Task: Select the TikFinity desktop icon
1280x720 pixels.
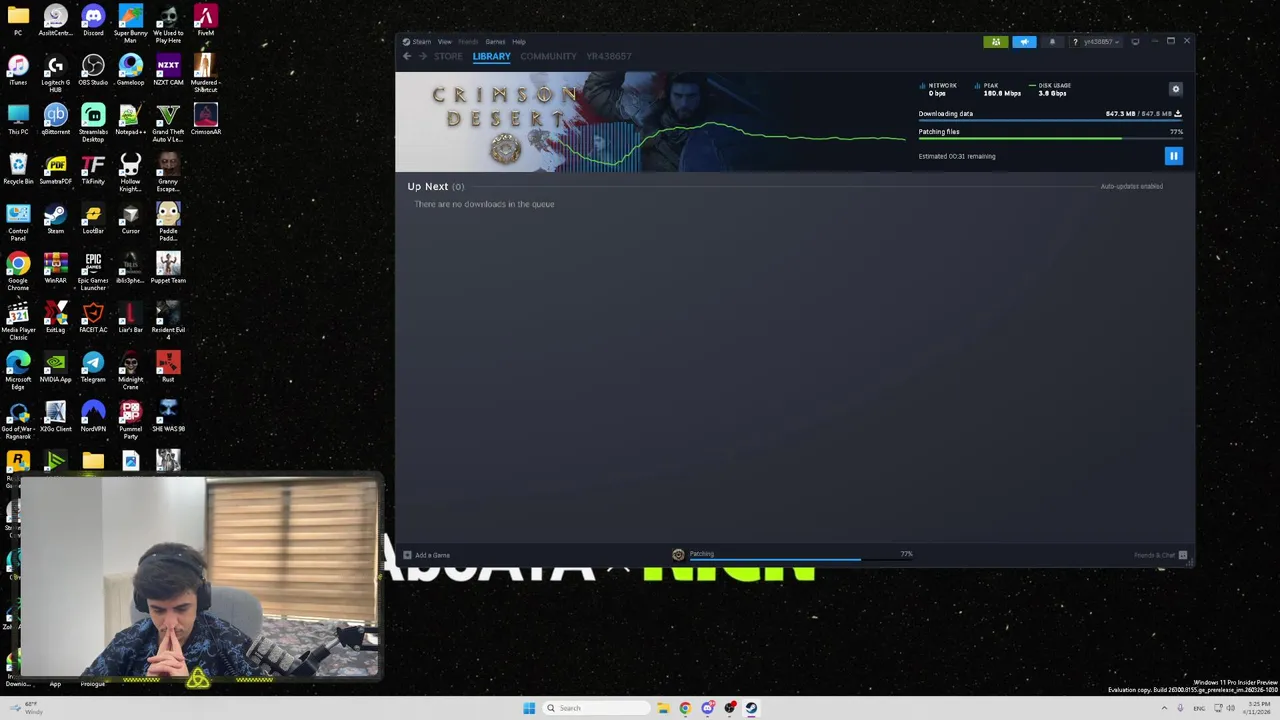Action: tap(93, 169)
